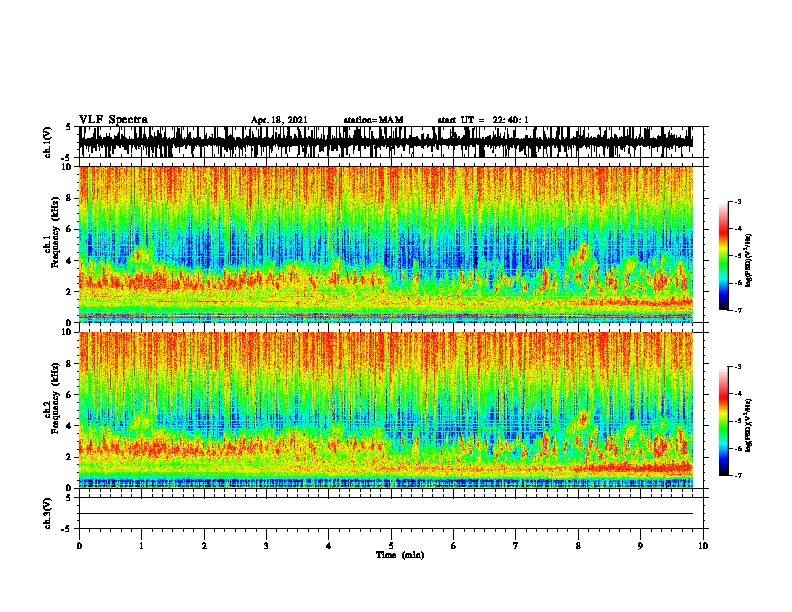Click the "ch.1(V)" waveform axis label
792x612 pixels.
47,142
